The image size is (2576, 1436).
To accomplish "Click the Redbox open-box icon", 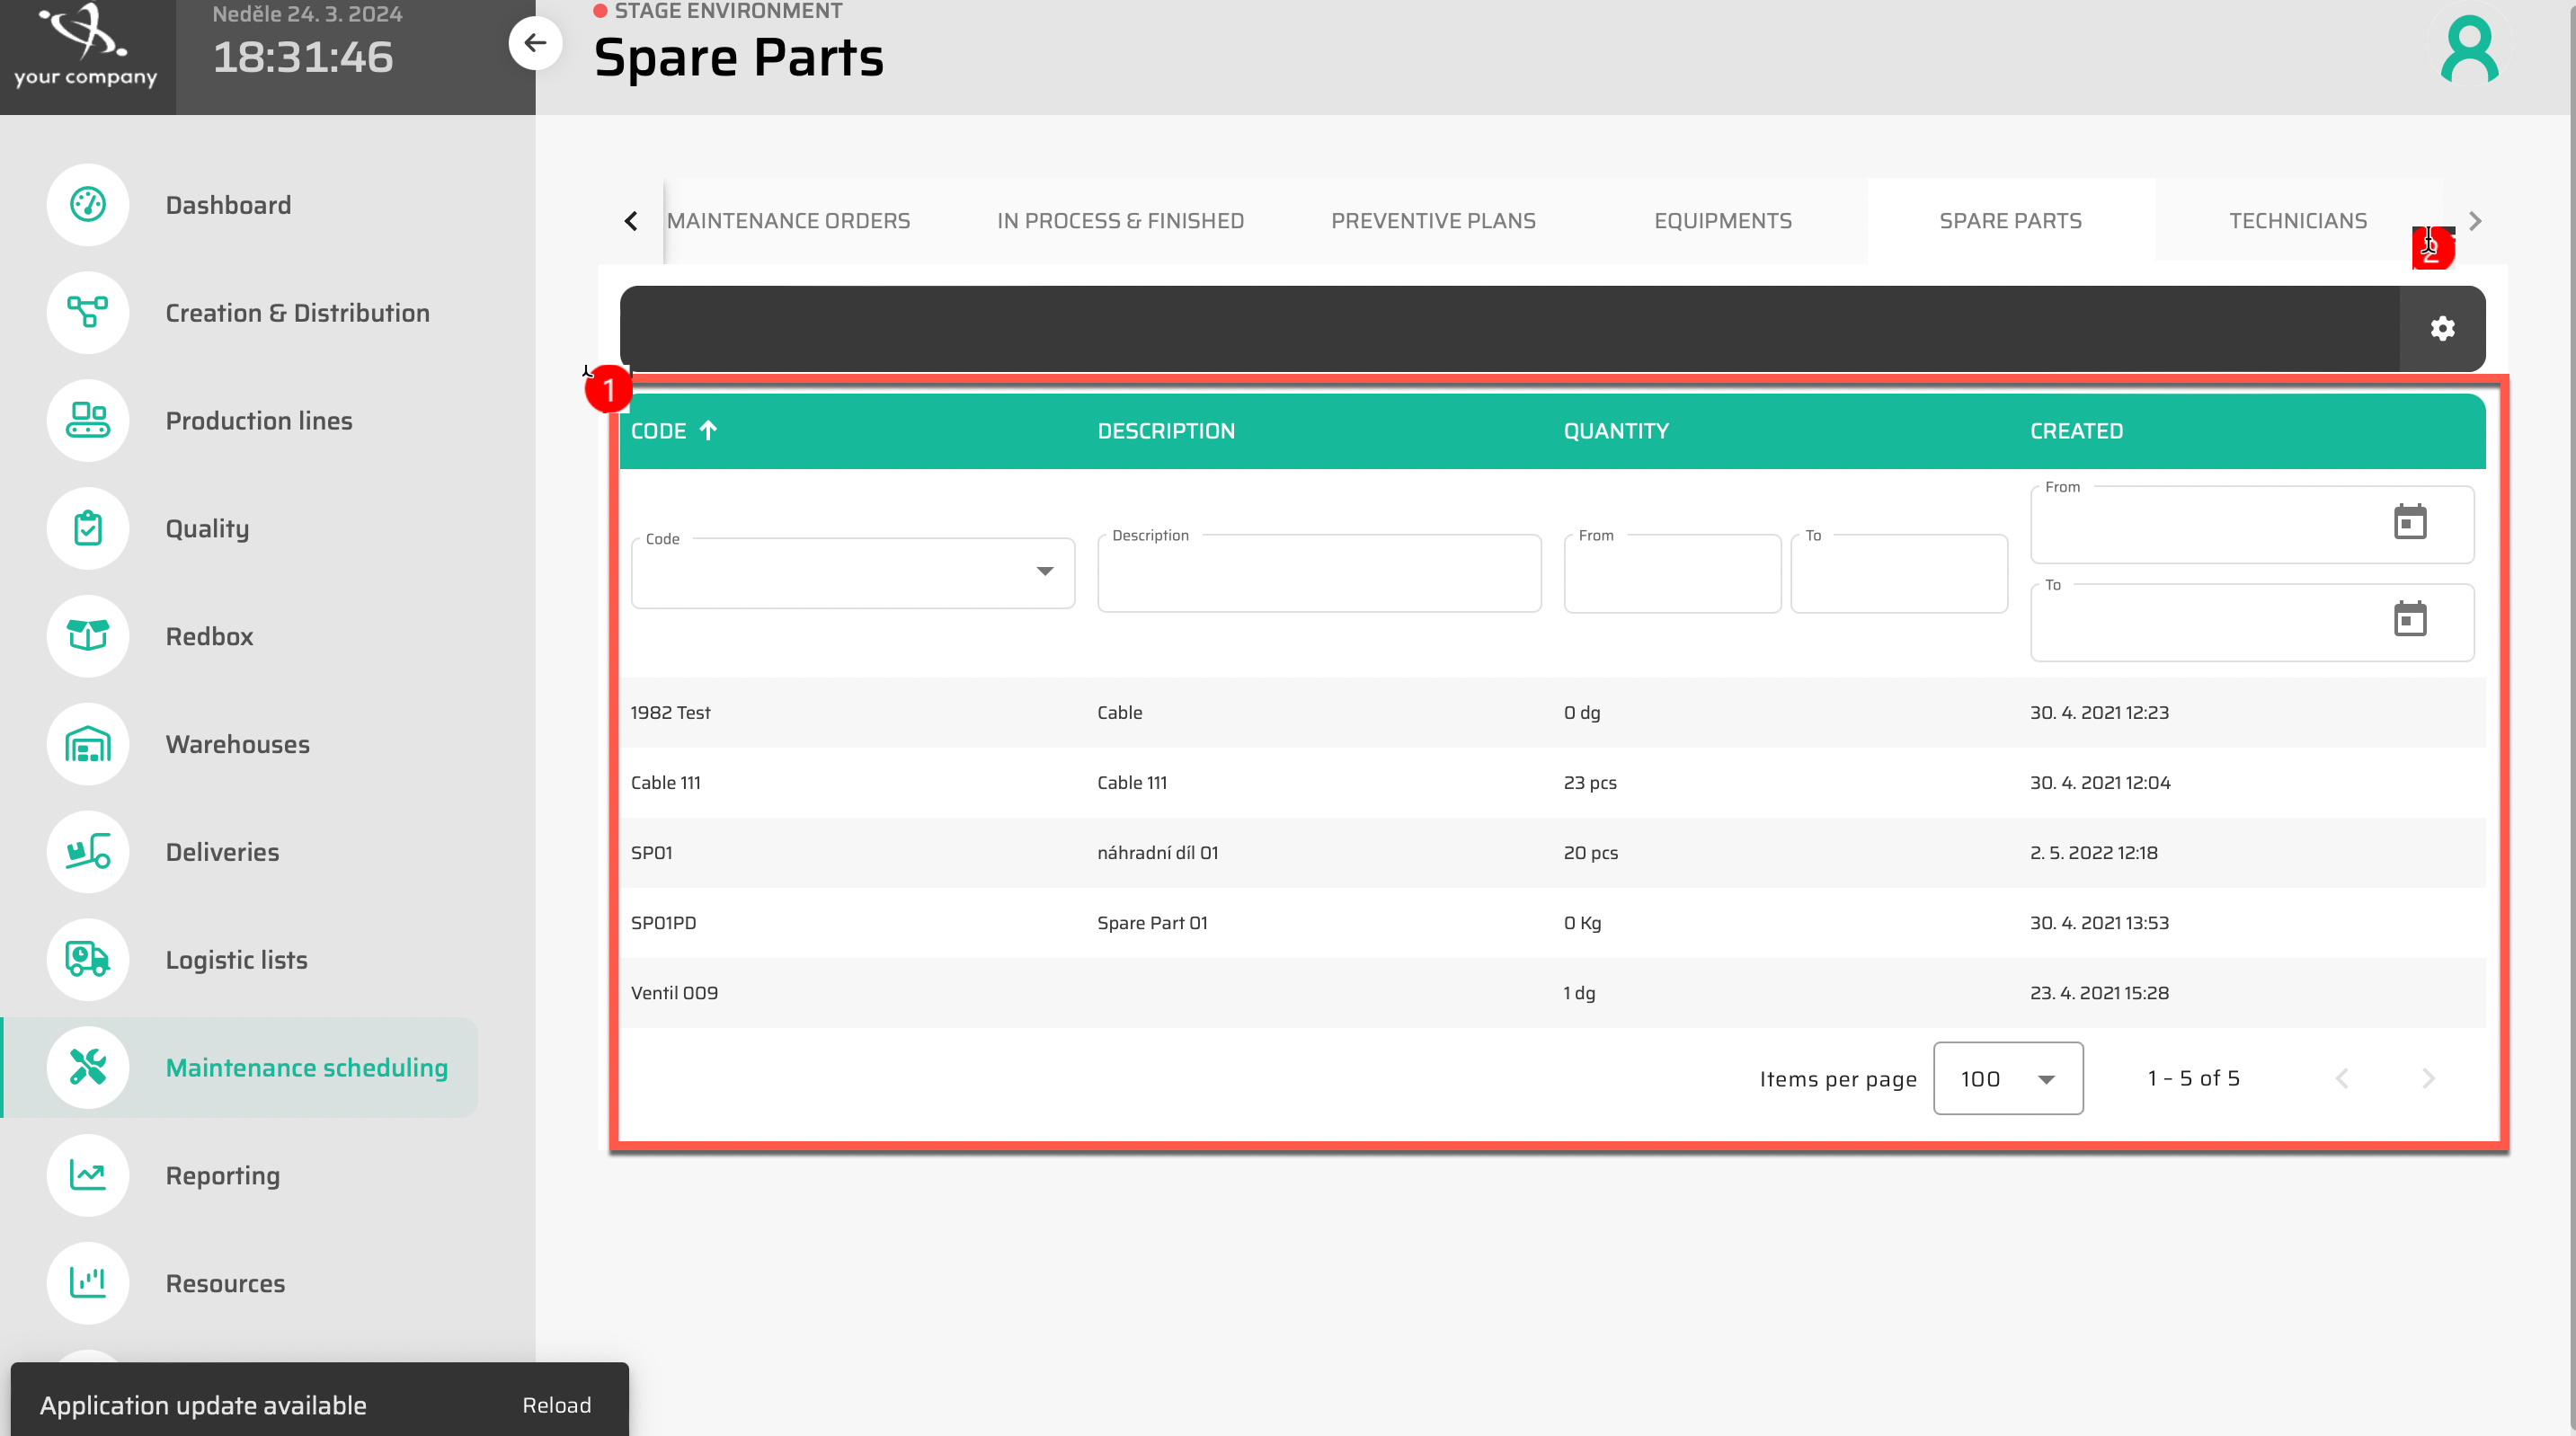I will pyautogui.click(x=88, y=636).
